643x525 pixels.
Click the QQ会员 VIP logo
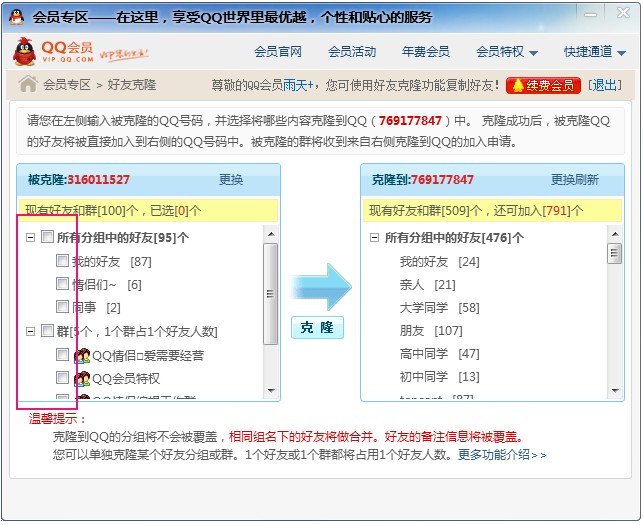coord(53,52)
